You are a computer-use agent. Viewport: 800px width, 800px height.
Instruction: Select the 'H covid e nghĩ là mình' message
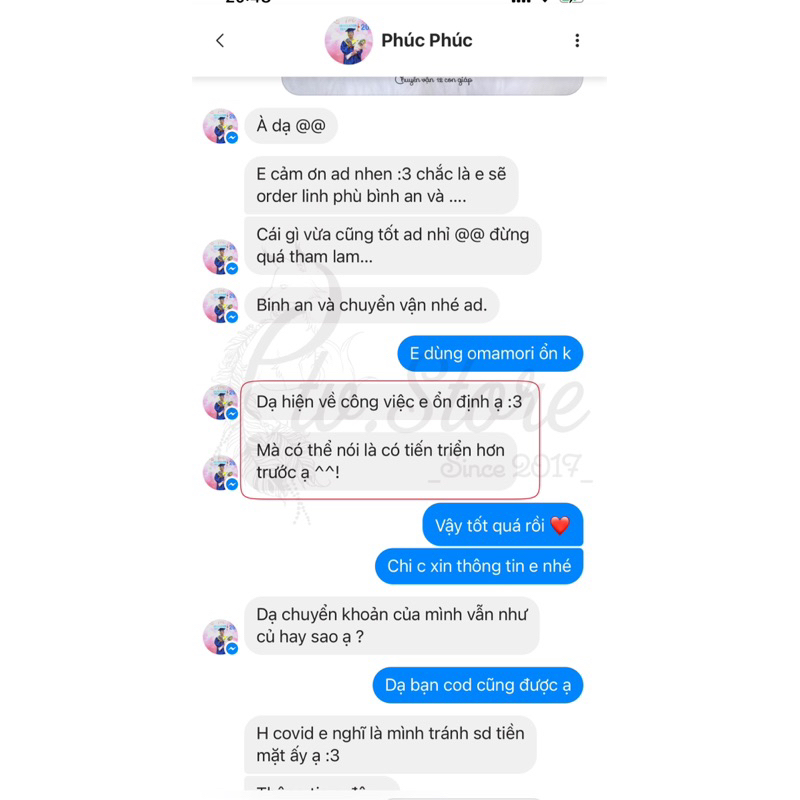point(390,744)
